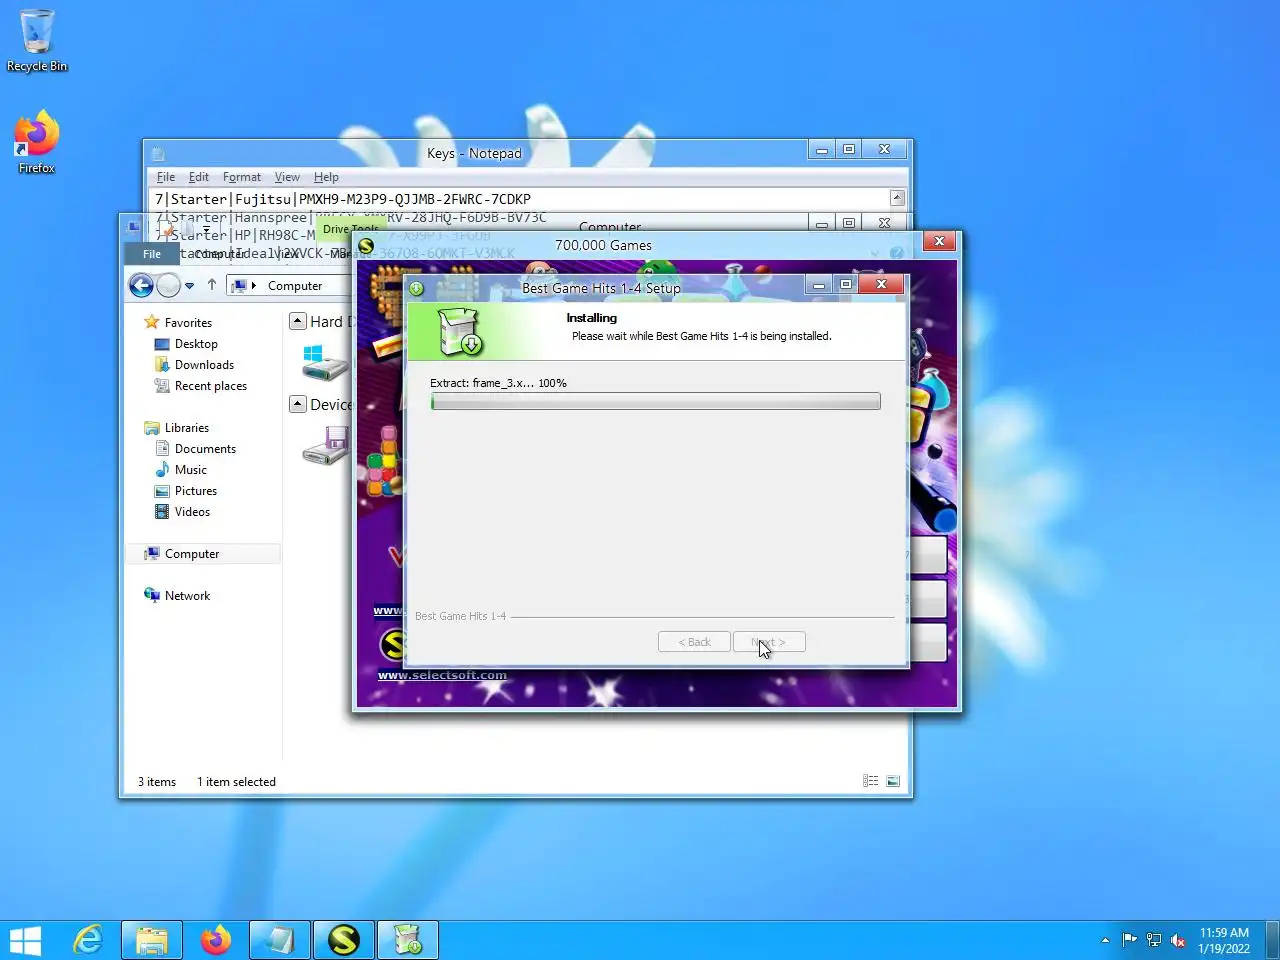Screen dimensions: 1280x960
Task: Collapse the Hard Disk Drives group
Action: (x=298, y=321)
